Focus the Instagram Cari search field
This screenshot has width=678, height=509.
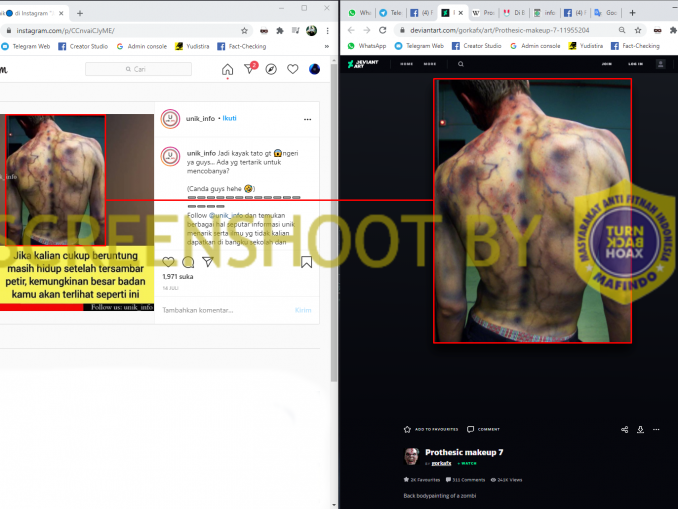tap(138, 69)
